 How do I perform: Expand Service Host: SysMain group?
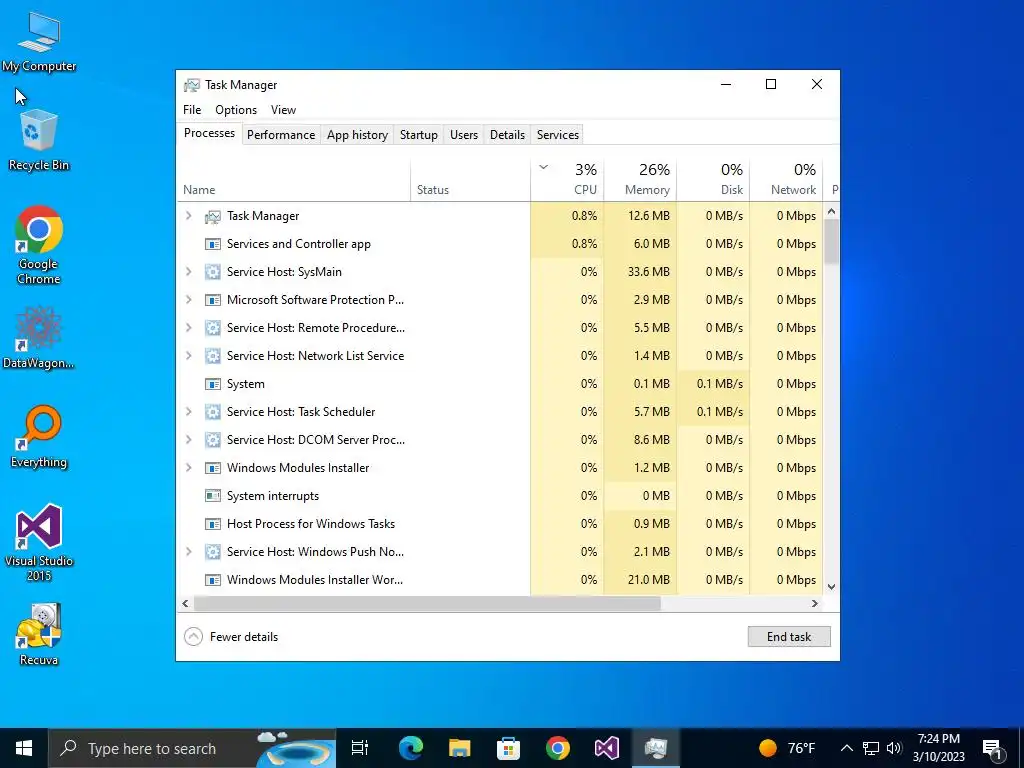[189, 272]
